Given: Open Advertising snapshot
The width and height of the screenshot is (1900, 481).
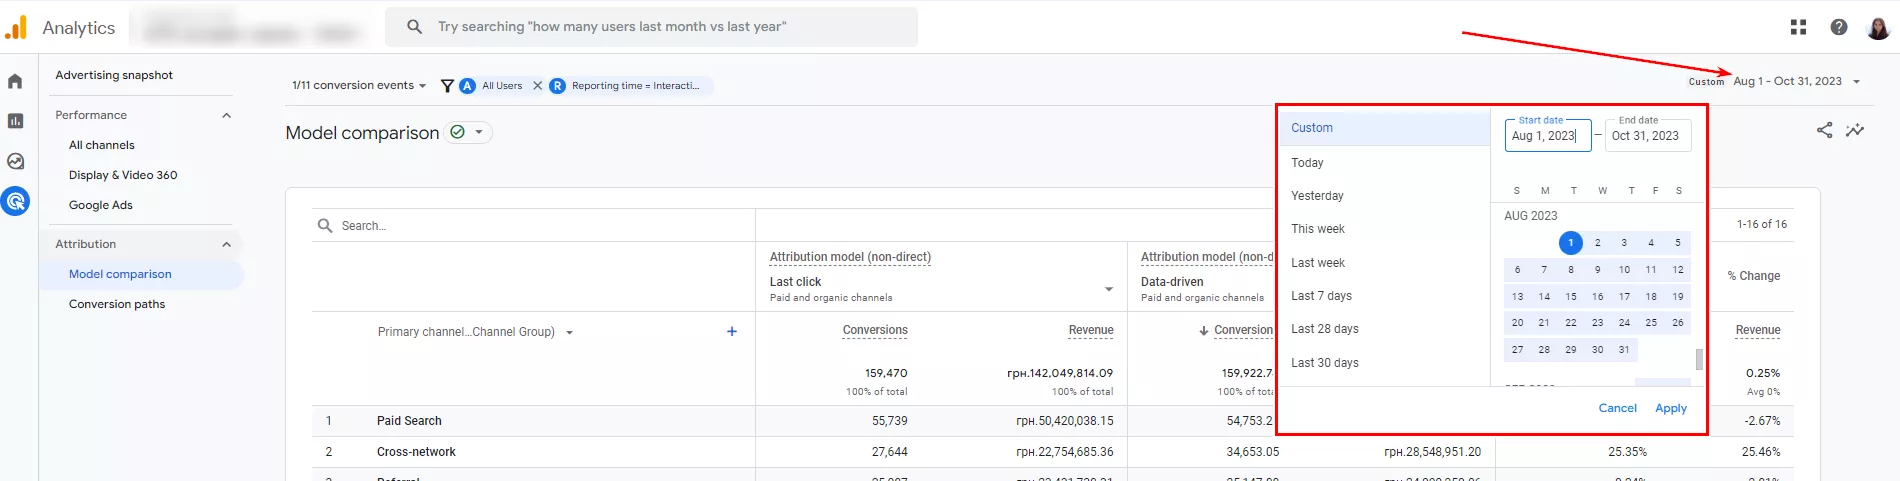Looking at the screenshot, I should pos(114,75).
